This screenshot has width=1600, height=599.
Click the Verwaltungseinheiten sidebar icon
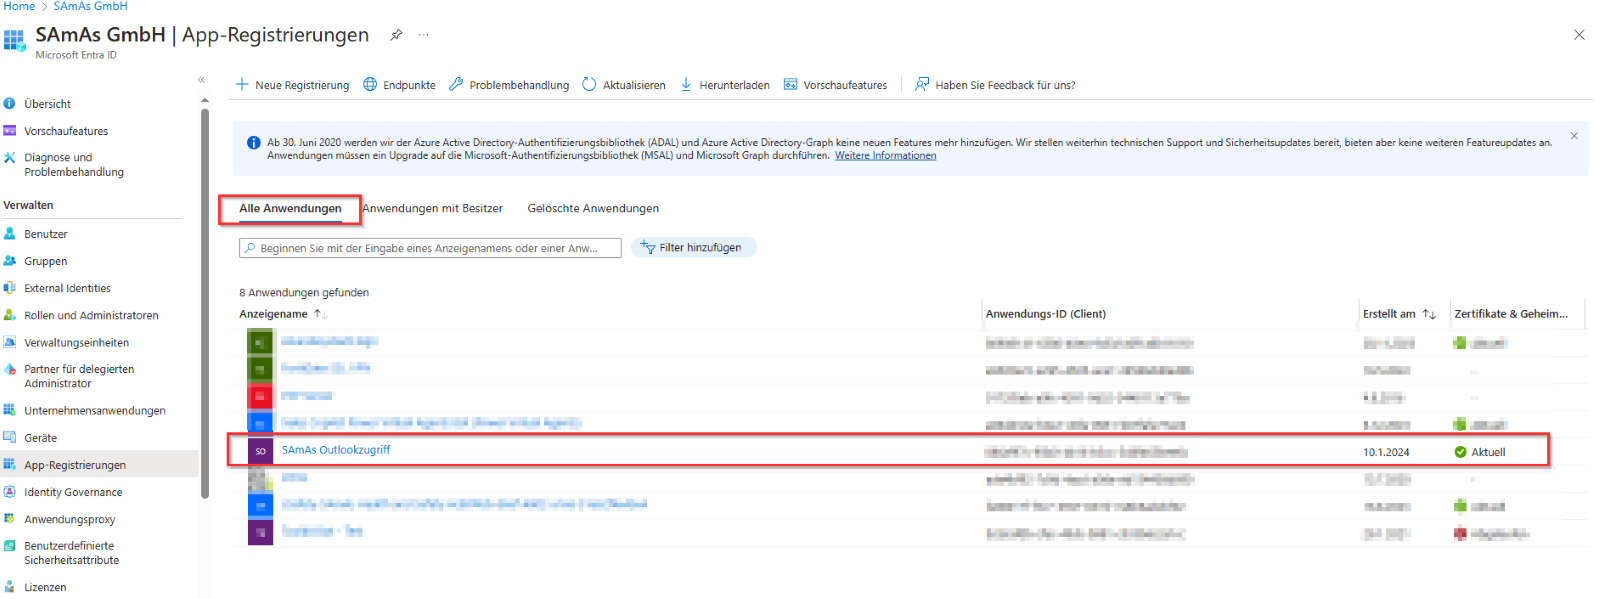tap(10, 341)
